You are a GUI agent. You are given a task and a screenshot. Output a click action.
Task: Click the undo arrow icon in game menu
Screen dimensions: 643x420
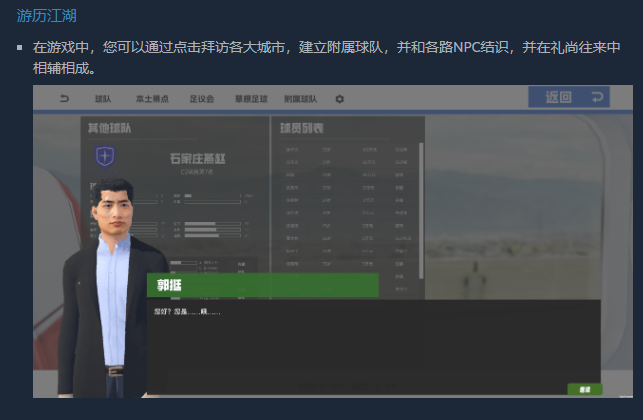coord(64,98)
